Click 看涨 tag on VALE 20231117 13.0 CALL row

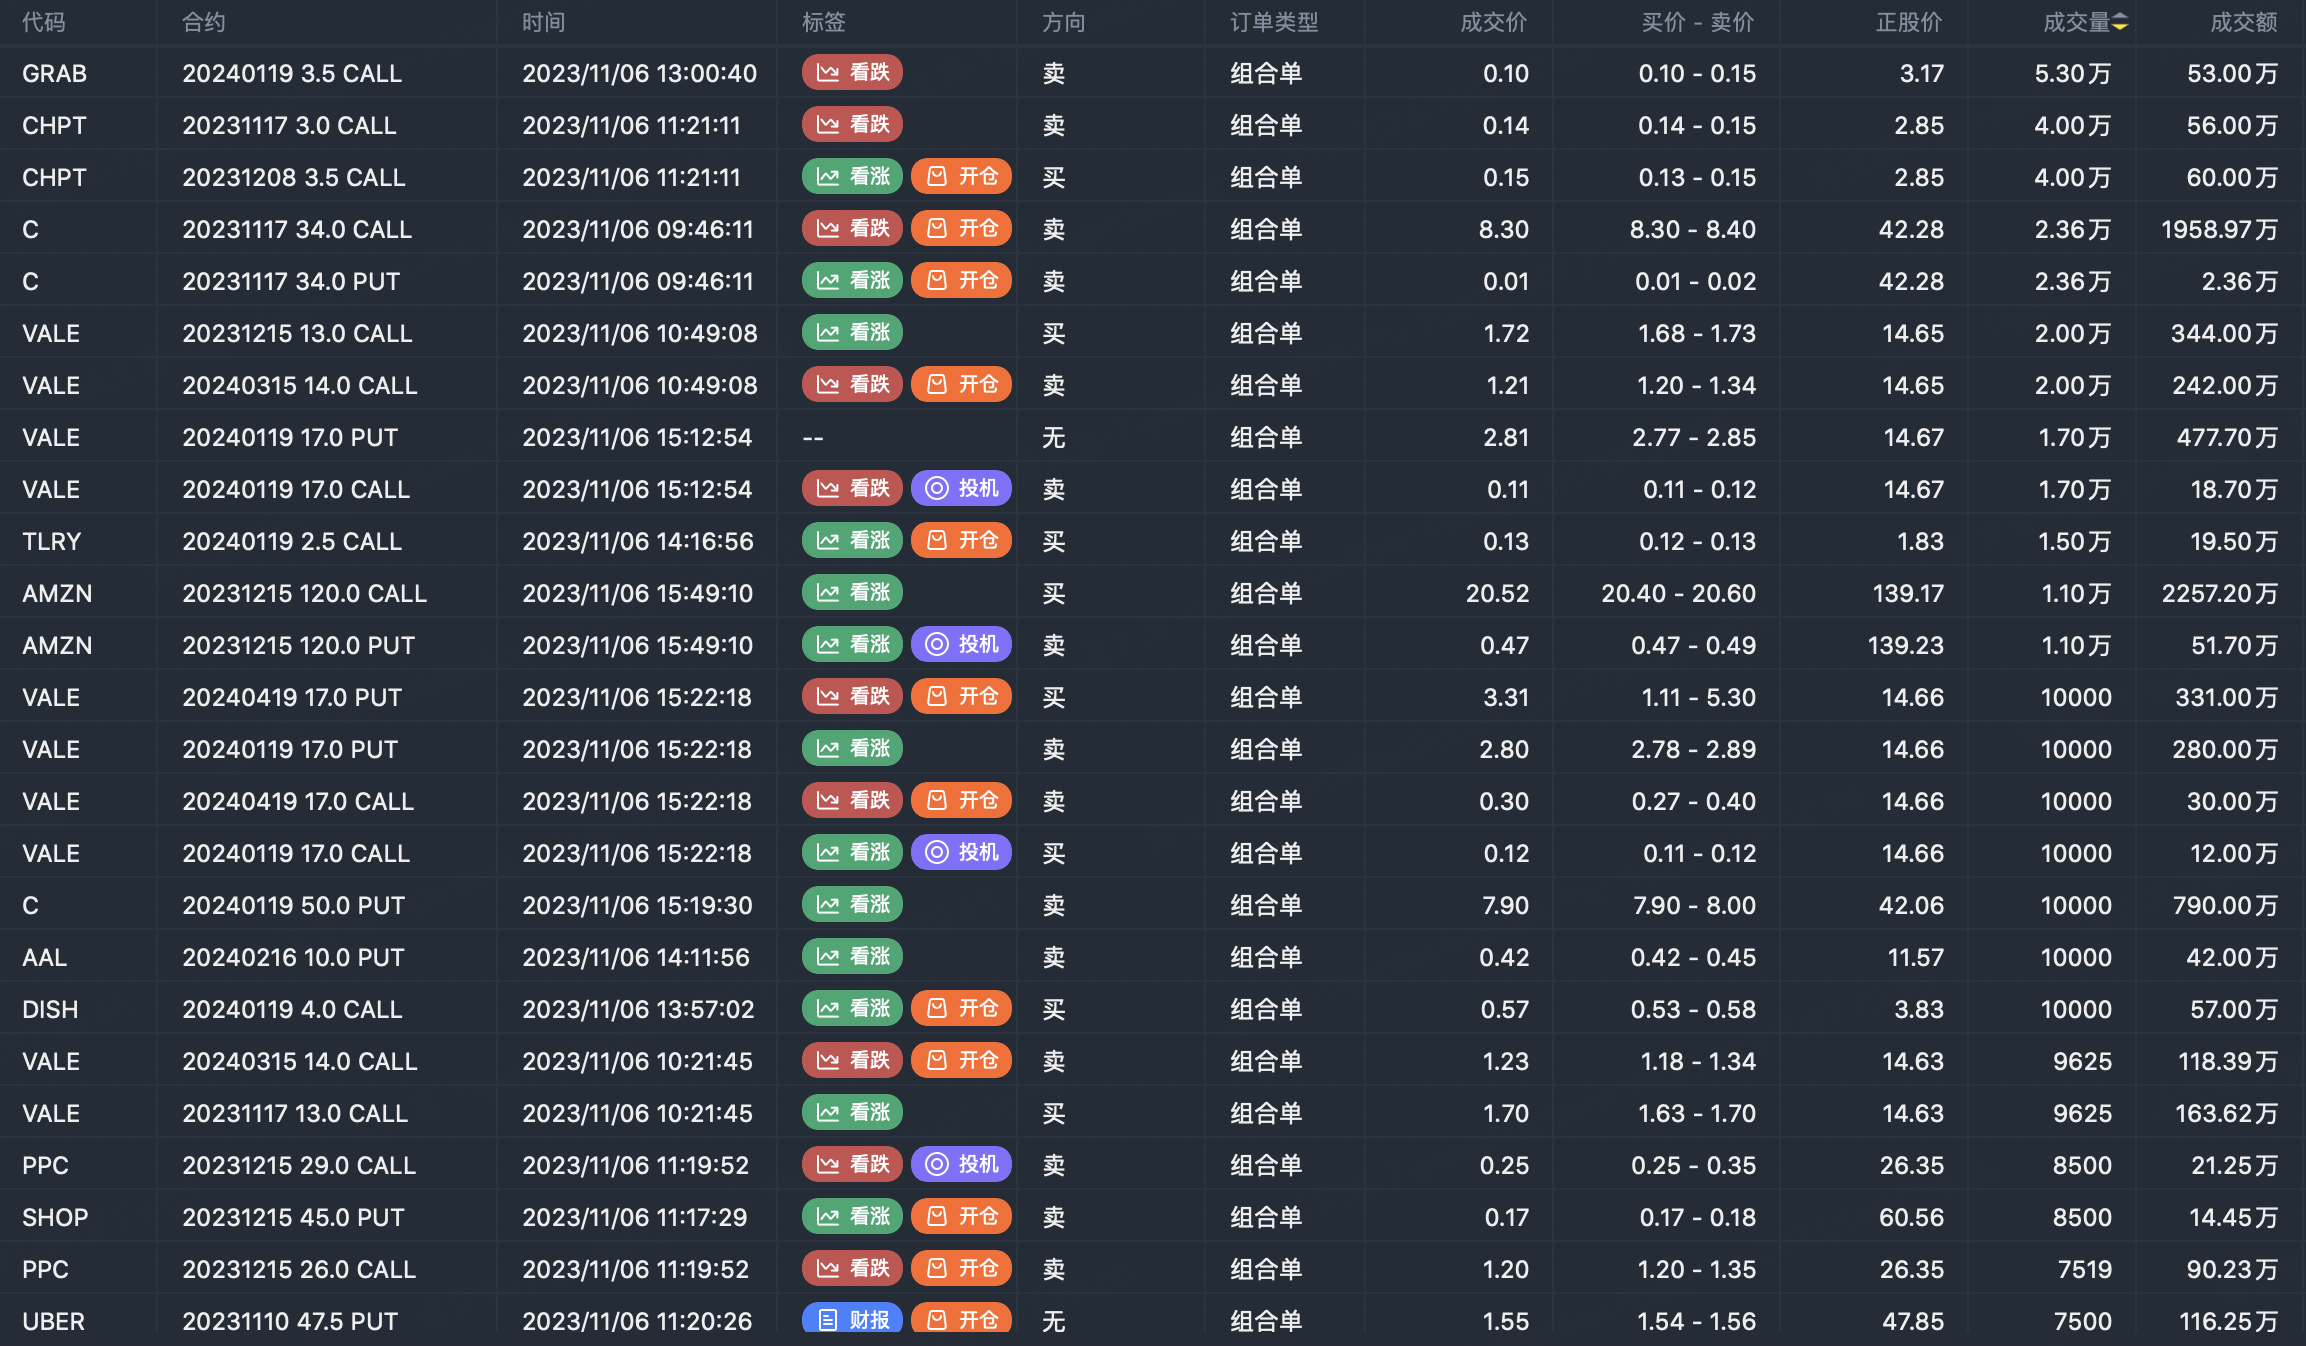pyautogui.click(x=853, y=1112)
